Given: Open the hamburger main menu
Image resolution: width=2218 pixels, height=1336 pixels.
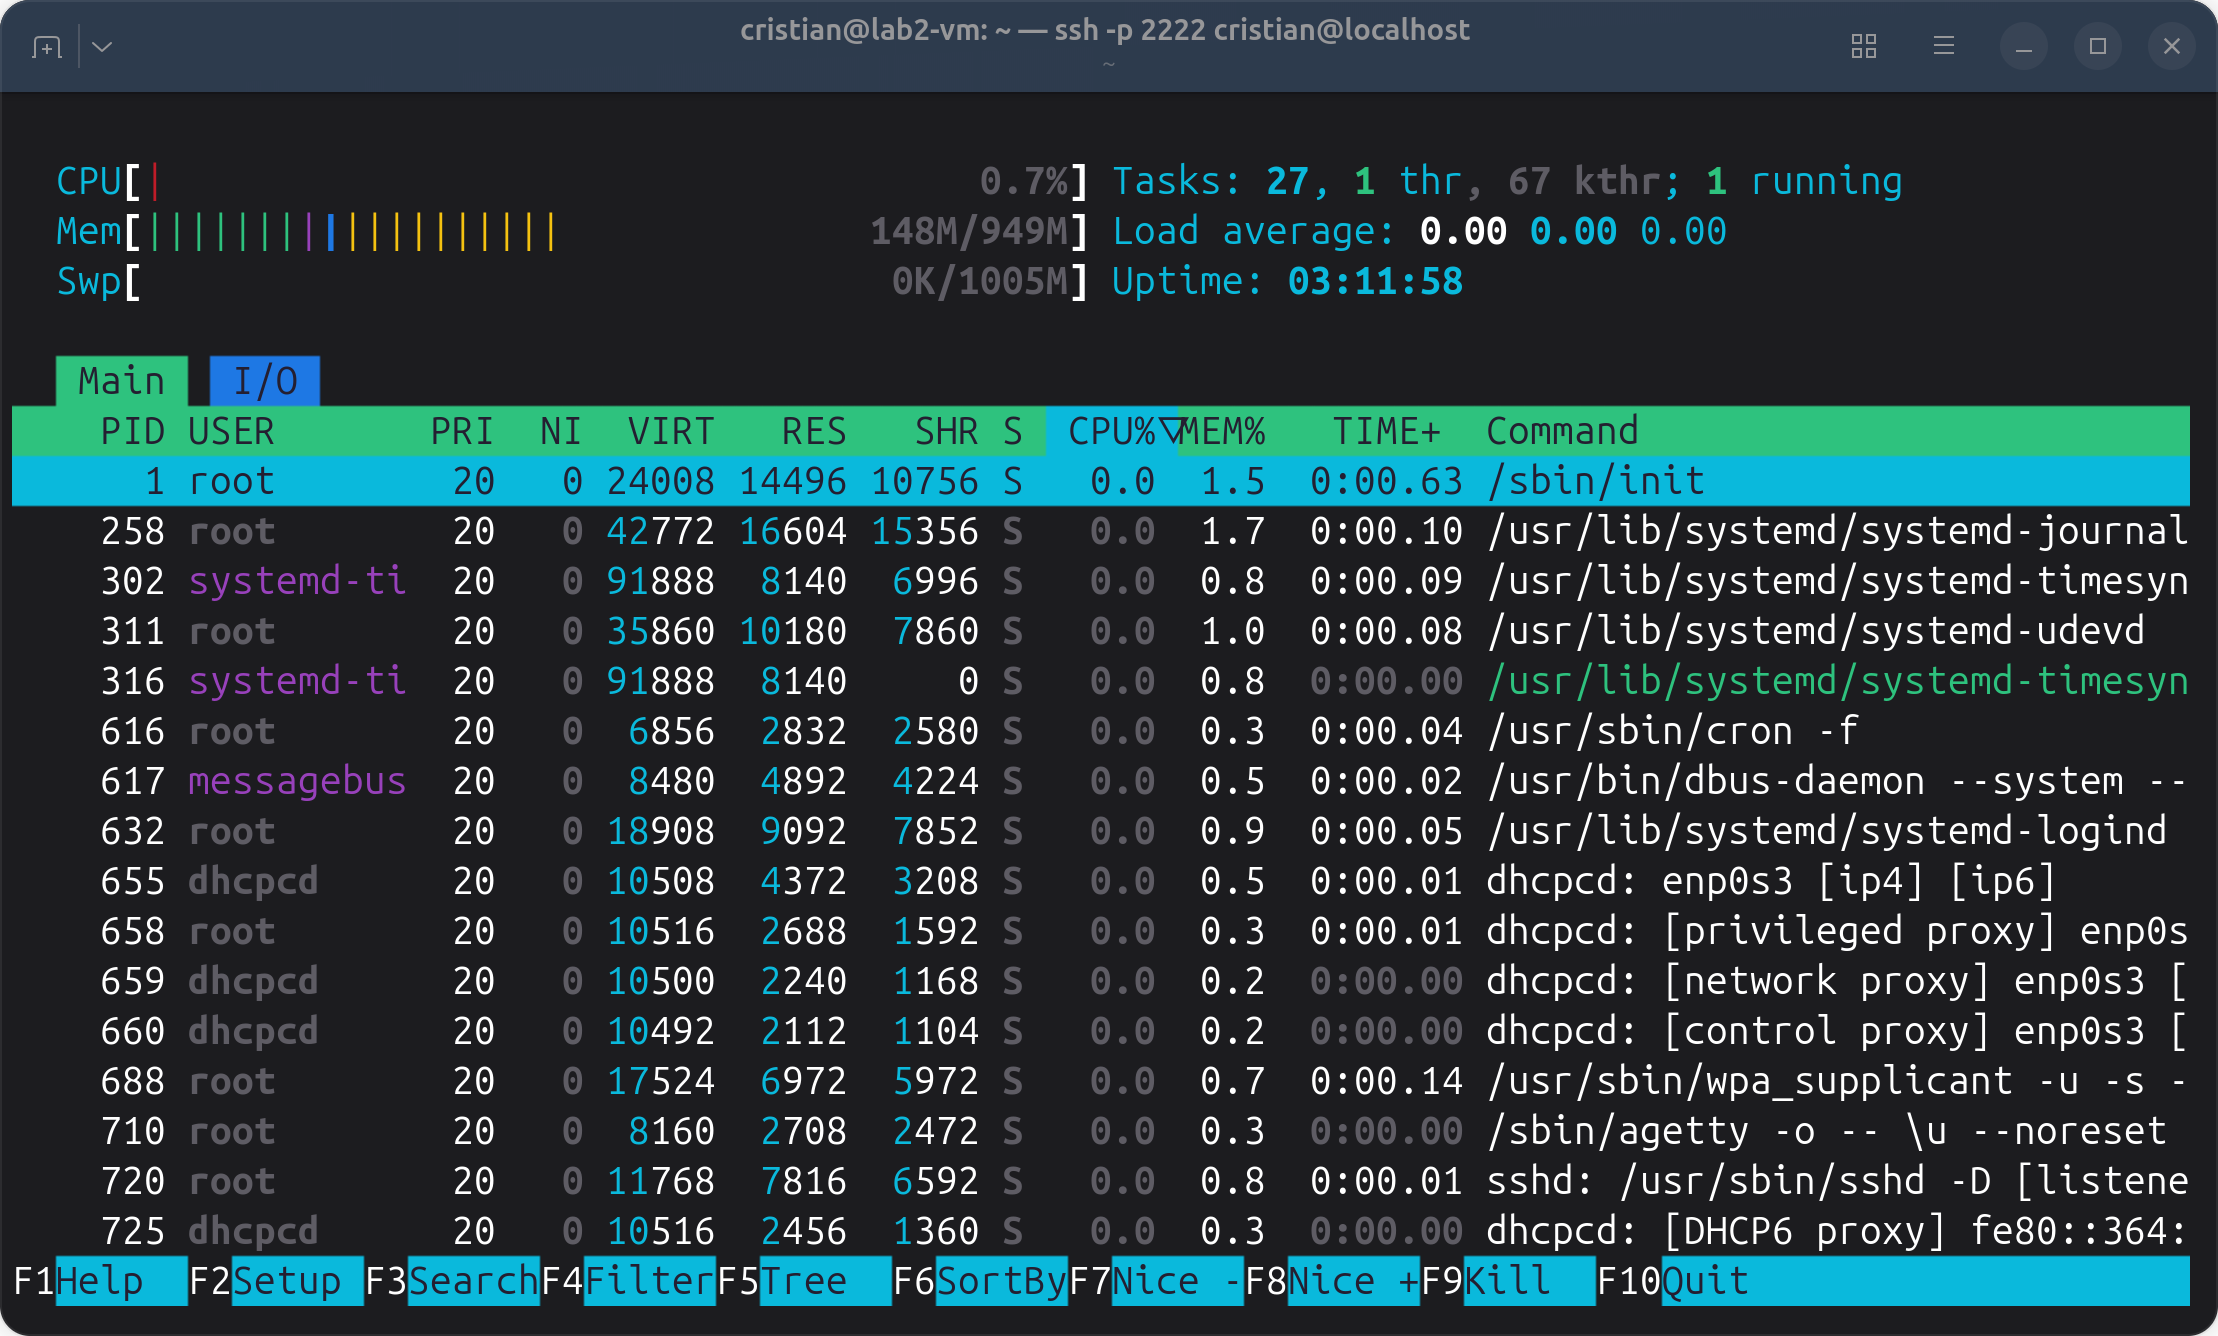Looking at the screenshot, I should click(x=1943, y=46).
